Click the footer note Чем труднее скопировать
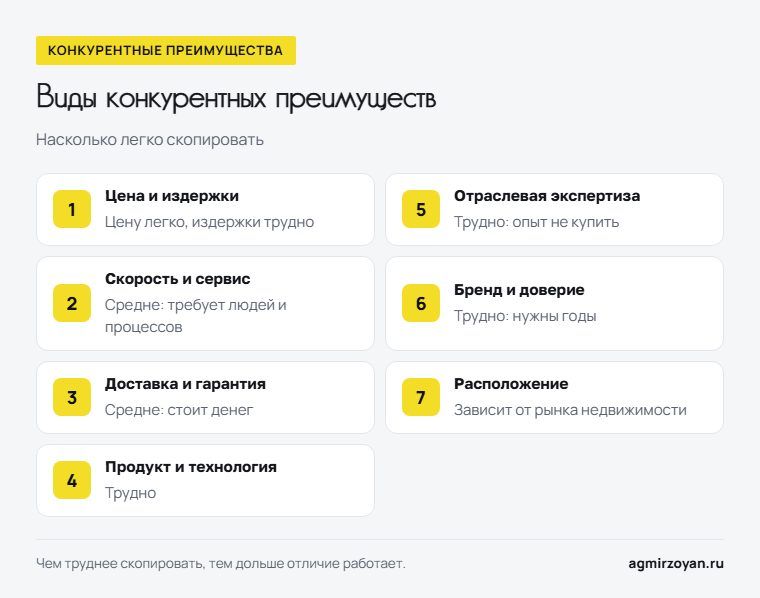Screen dimensions: 760x598 point(221,564)
